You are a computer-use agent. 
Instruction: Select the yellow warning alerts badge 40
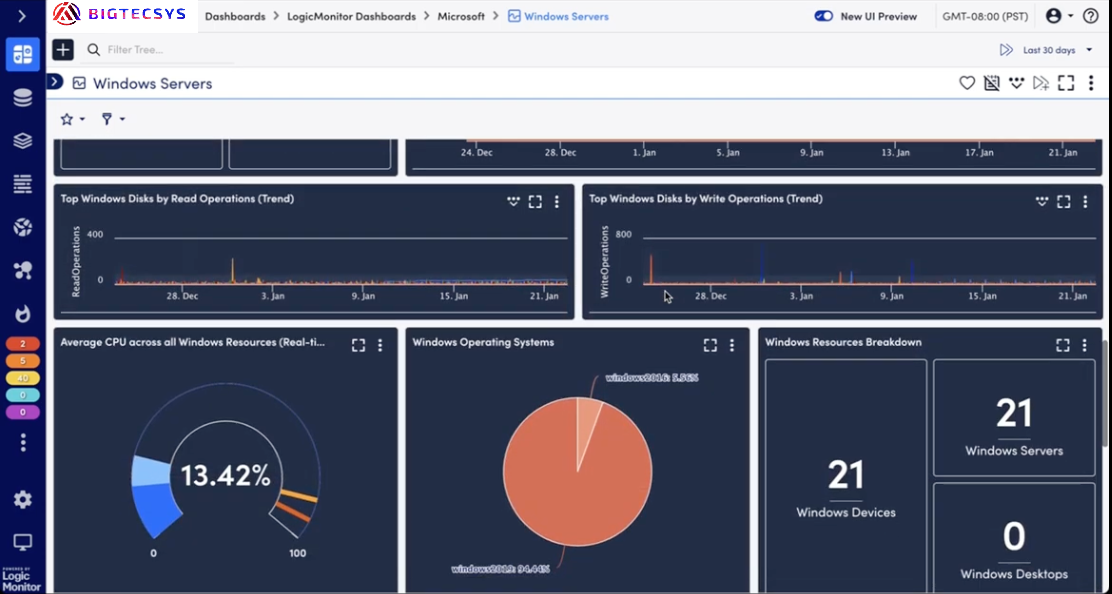pos(23,378)
